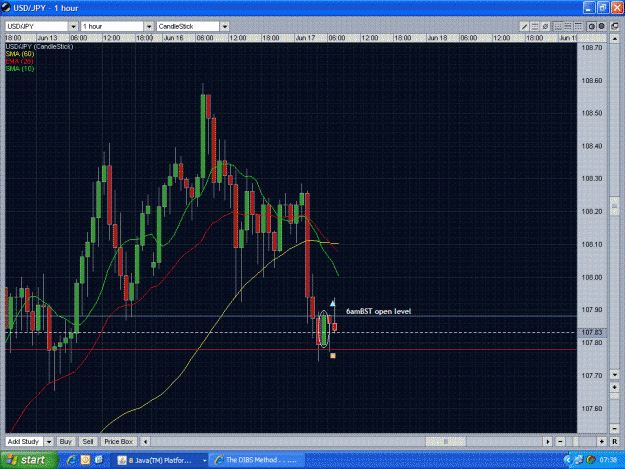Open the Windows start menu
This screenshot has width=625, height=469.
pyautogui.click(x=29, y=460)
